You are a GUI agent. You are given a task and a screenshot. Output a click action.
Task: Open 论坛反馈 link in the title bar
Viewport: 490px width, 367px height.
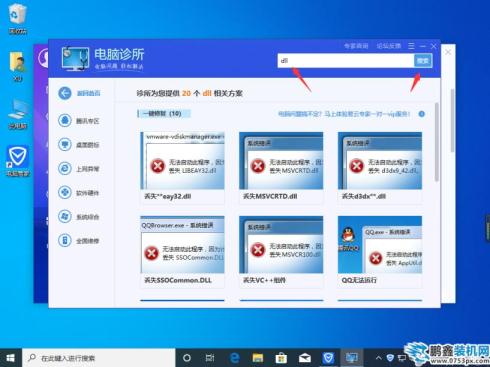[x=389, y=46]
